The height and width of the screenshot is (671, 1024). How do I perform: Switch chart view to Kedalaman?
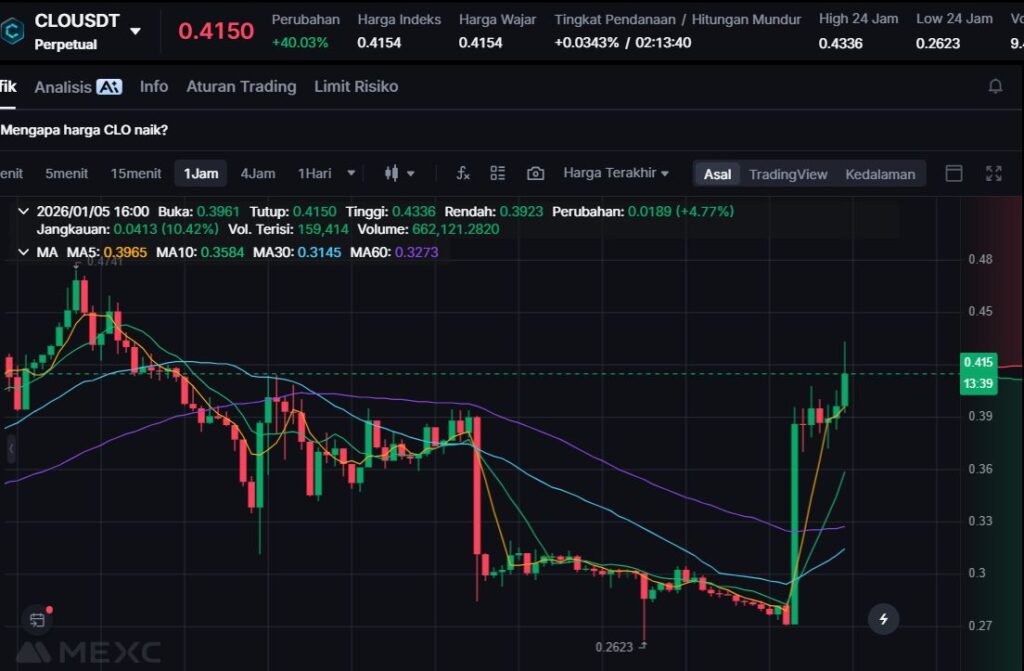(880, 174)
